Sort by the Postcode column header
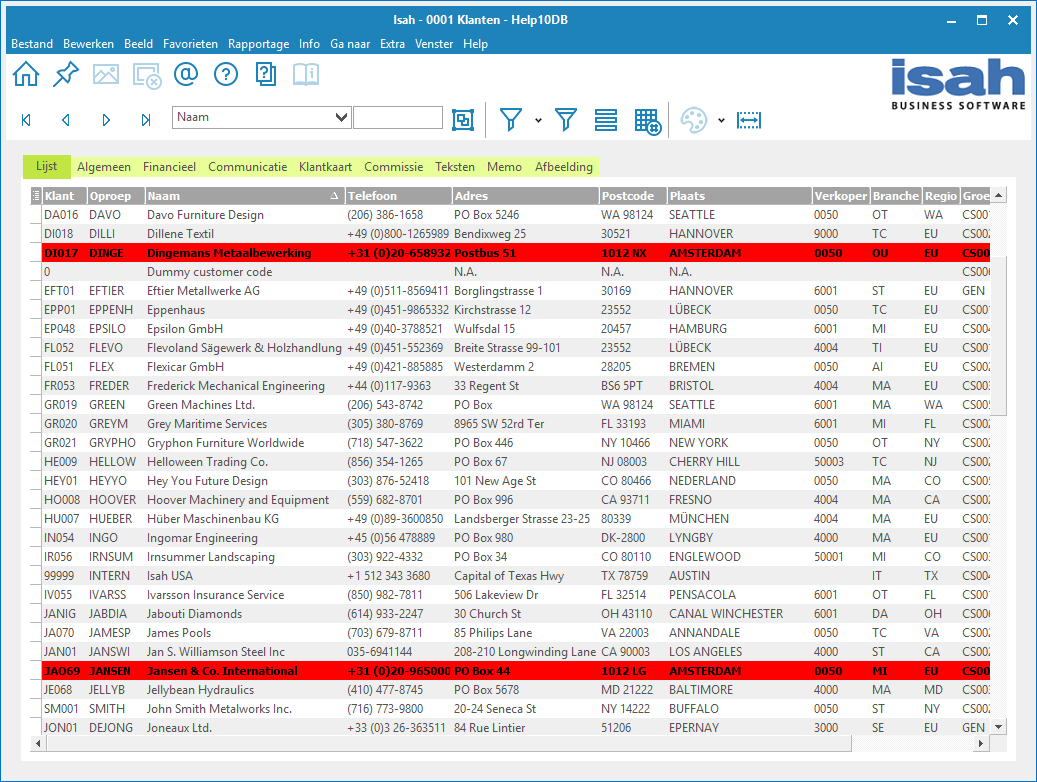Screen dimensions: 1037x782 pyautogui.click(x=632, y=196)
